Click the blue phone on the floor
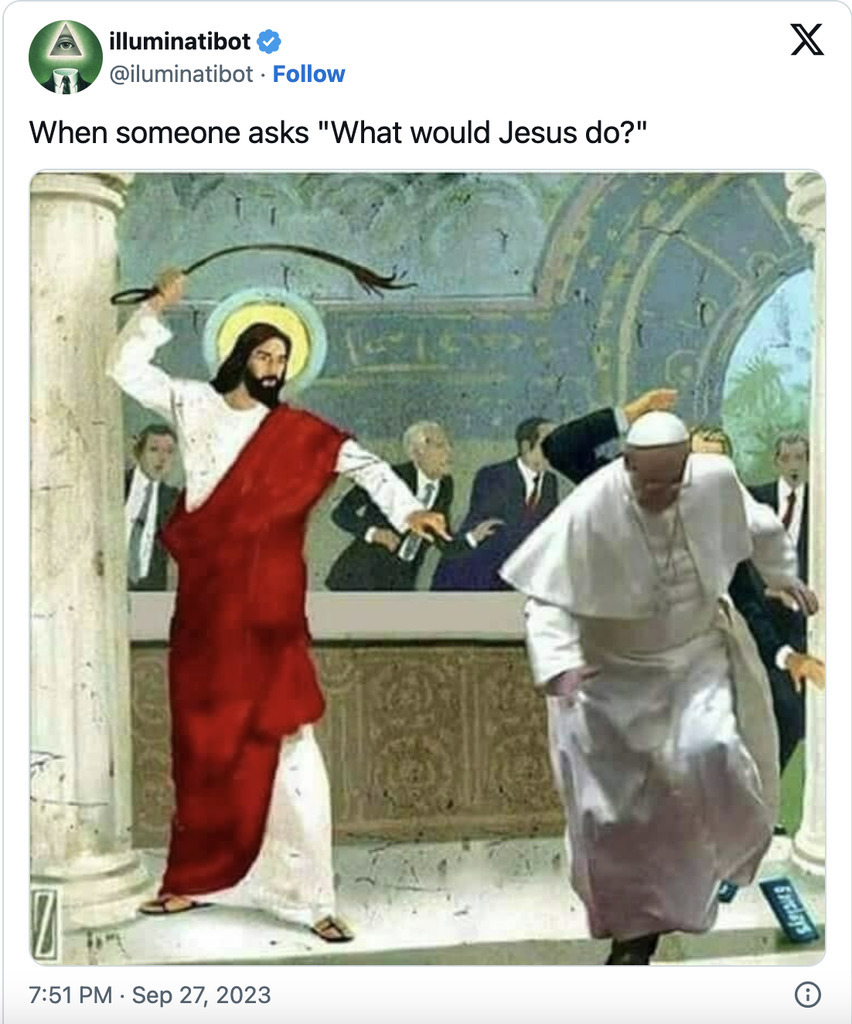 (x=792, y=910)
